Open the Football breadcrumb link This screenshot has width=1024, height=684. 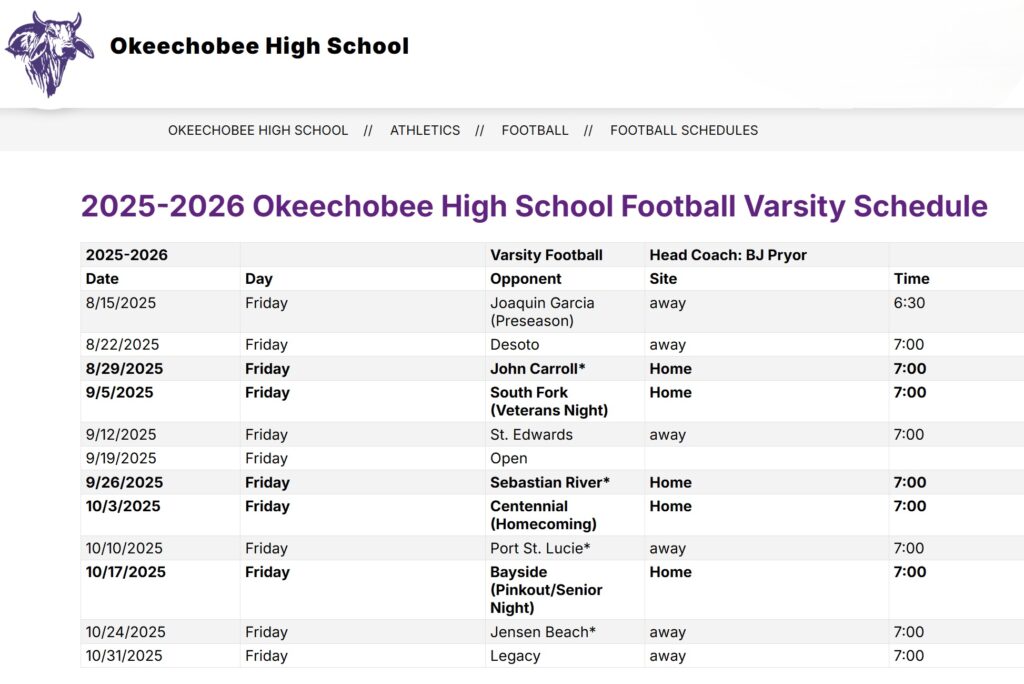535,130
